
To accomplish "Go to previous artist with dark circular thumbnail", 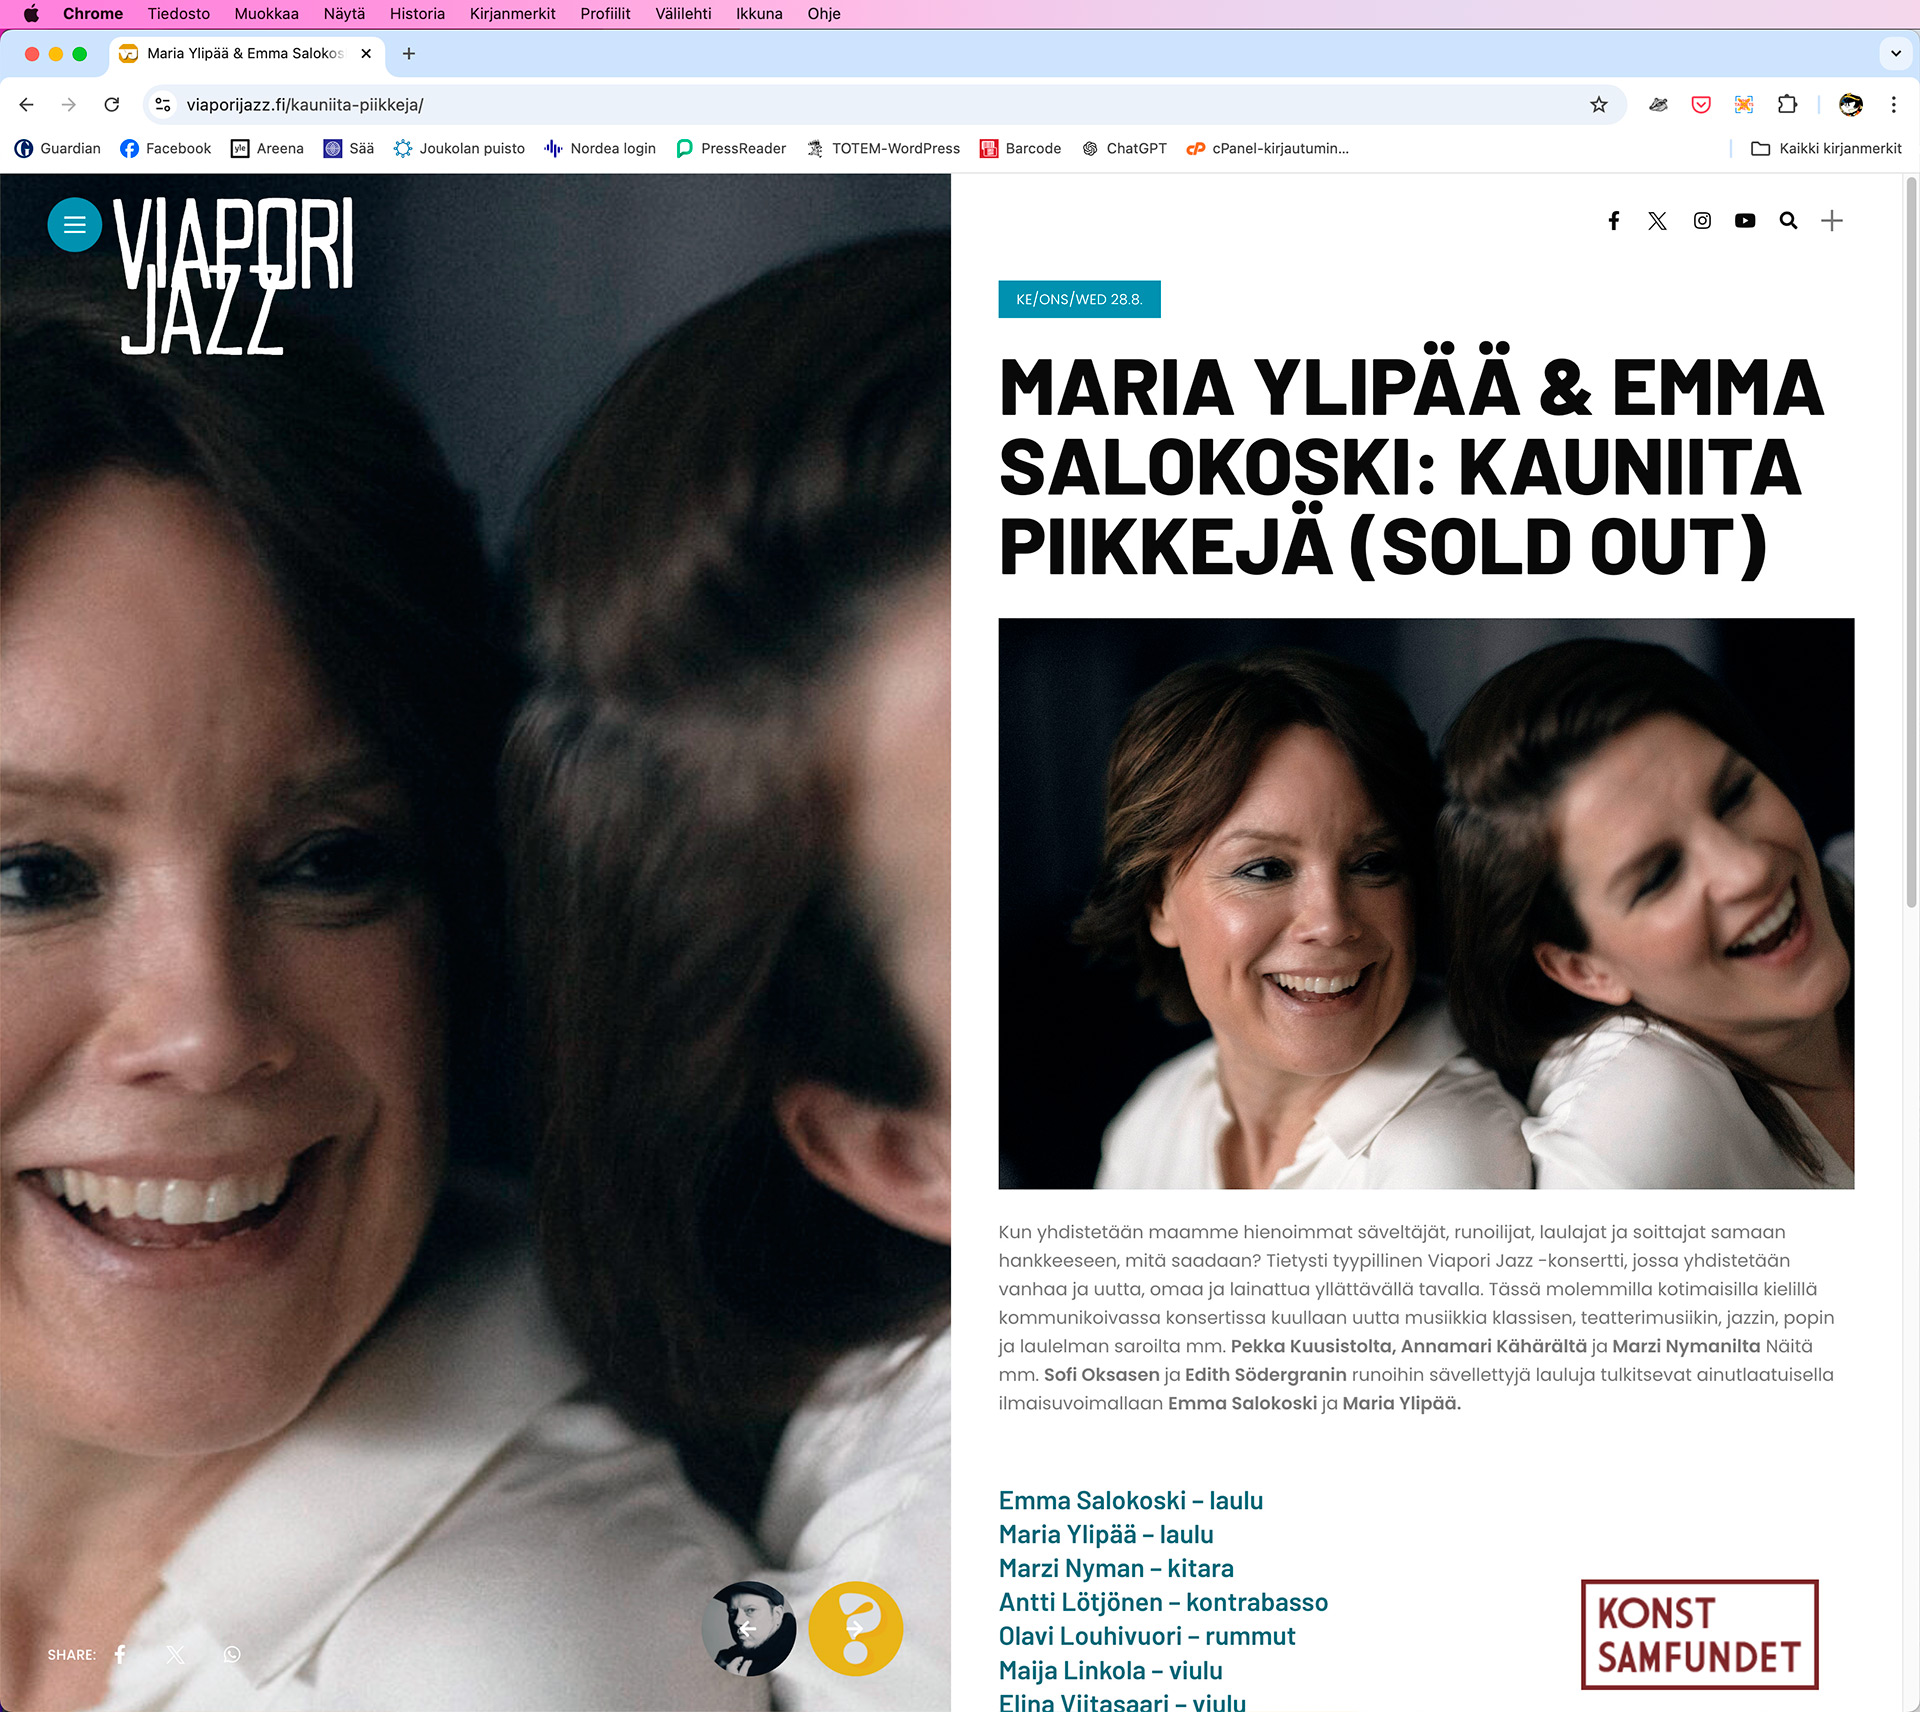I will pyautogui.click(x=749, y=1629).
